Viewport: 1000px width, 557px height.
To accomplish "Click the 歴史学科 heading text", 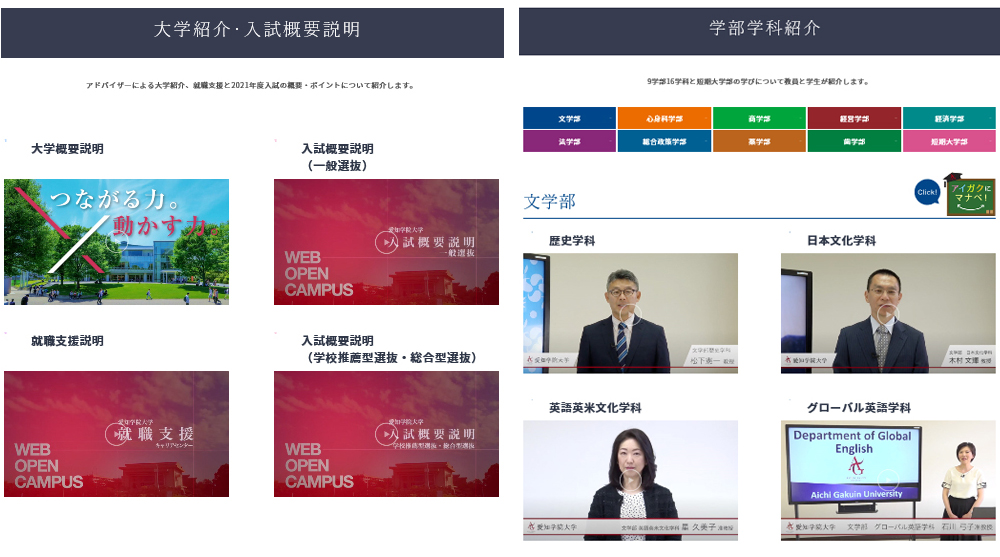I will click(572, 241).
